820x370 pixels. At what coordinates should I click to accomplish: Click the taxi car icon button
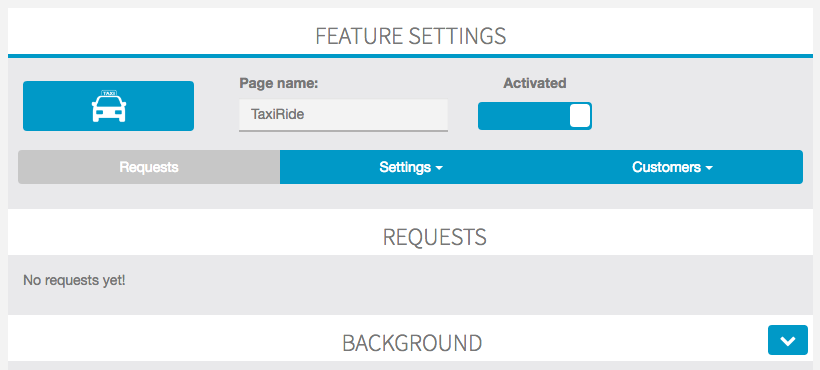click(108, 106)
